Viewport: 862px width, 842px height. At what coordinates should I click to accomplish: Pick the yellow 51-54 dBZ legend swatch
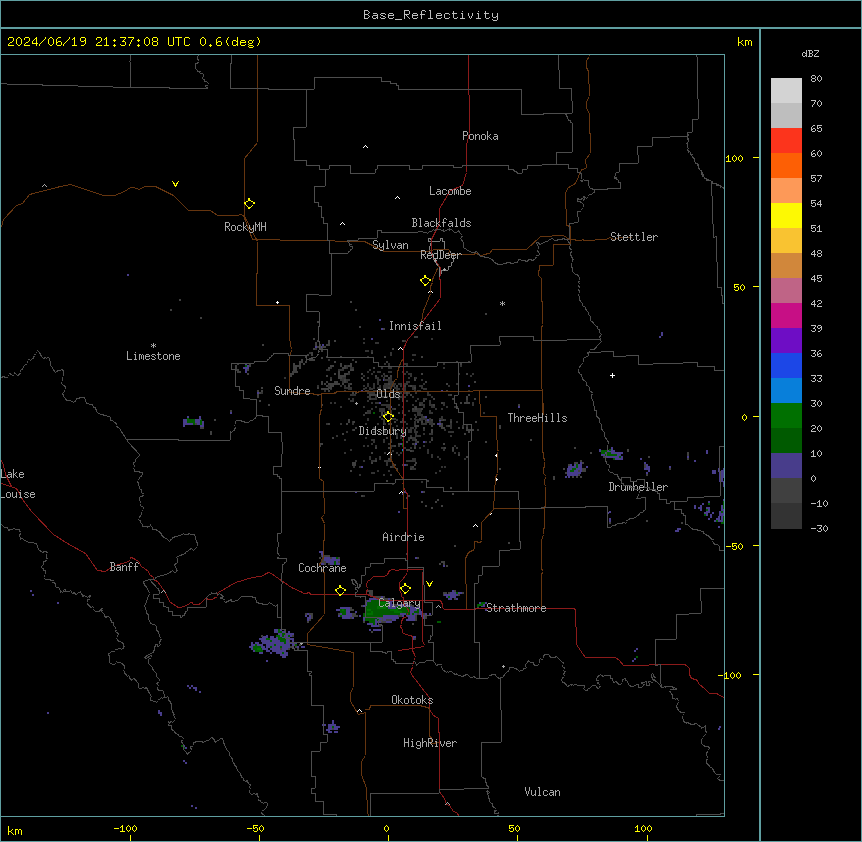(x=786, y=215)
